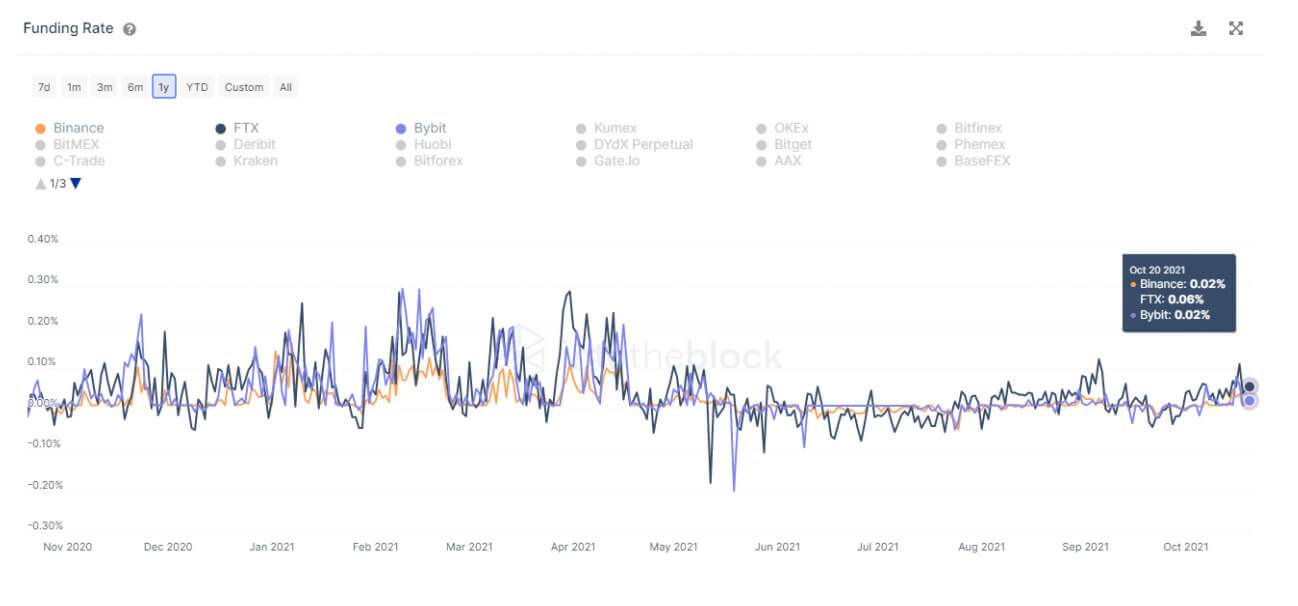1298x606 pixels.
Task: Select the 7d time range button
Action: click(x=43, y=87)
